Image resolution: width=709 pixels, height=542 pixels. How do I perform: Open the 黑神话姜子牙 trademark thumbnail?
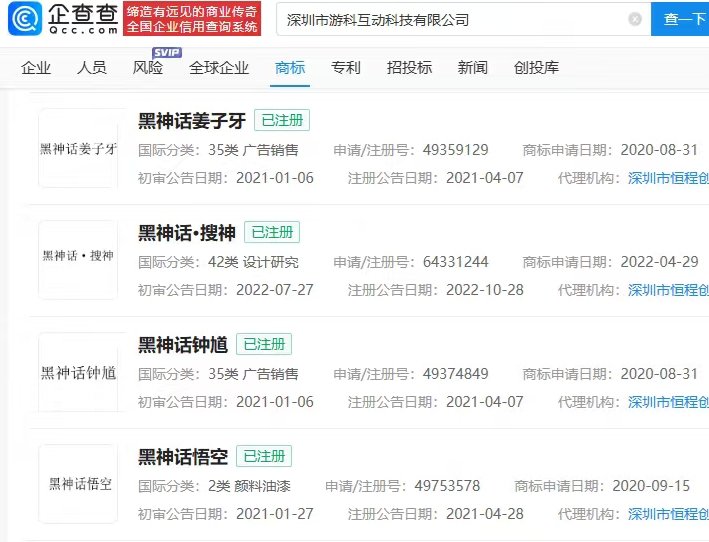[x=78, y=148]
